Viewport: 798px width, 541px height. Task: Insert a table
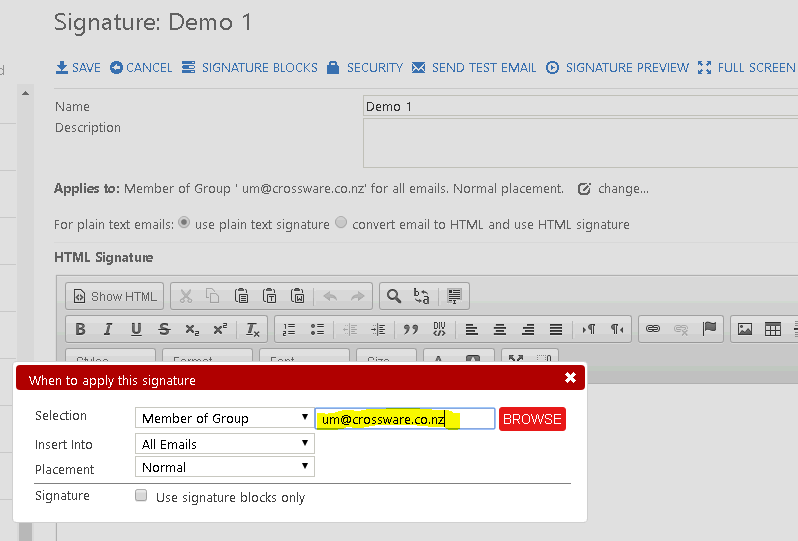click(x=773, y=329)
